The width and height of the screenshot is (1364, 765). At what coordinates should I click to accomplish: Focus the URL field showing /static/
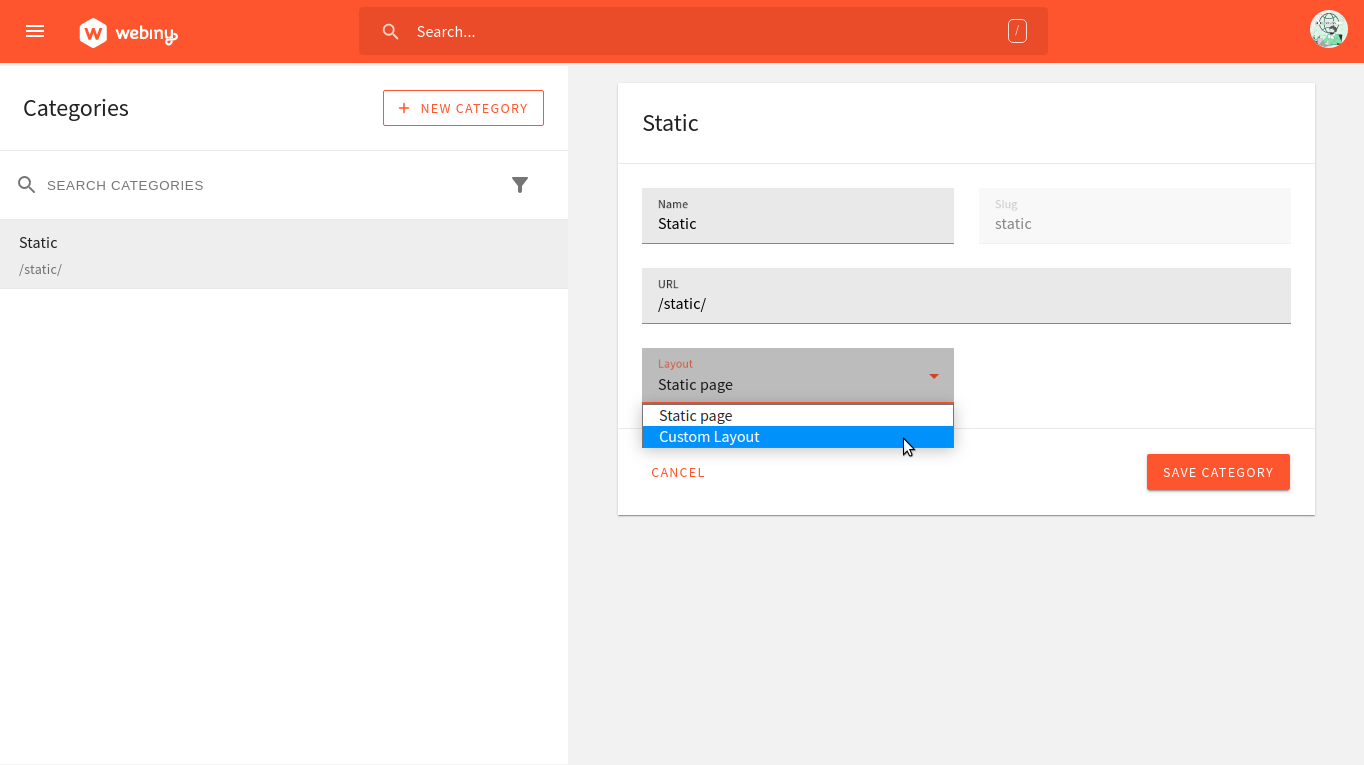click(x=966, y=303)
